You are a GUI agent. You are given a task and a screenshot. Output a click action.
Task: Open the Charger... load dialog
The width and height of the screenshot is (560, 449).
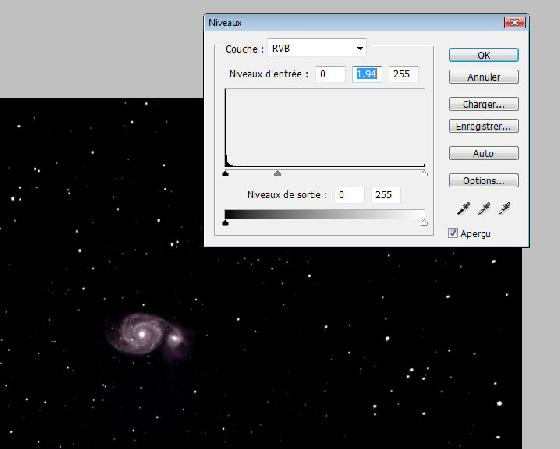pos(484,104)
